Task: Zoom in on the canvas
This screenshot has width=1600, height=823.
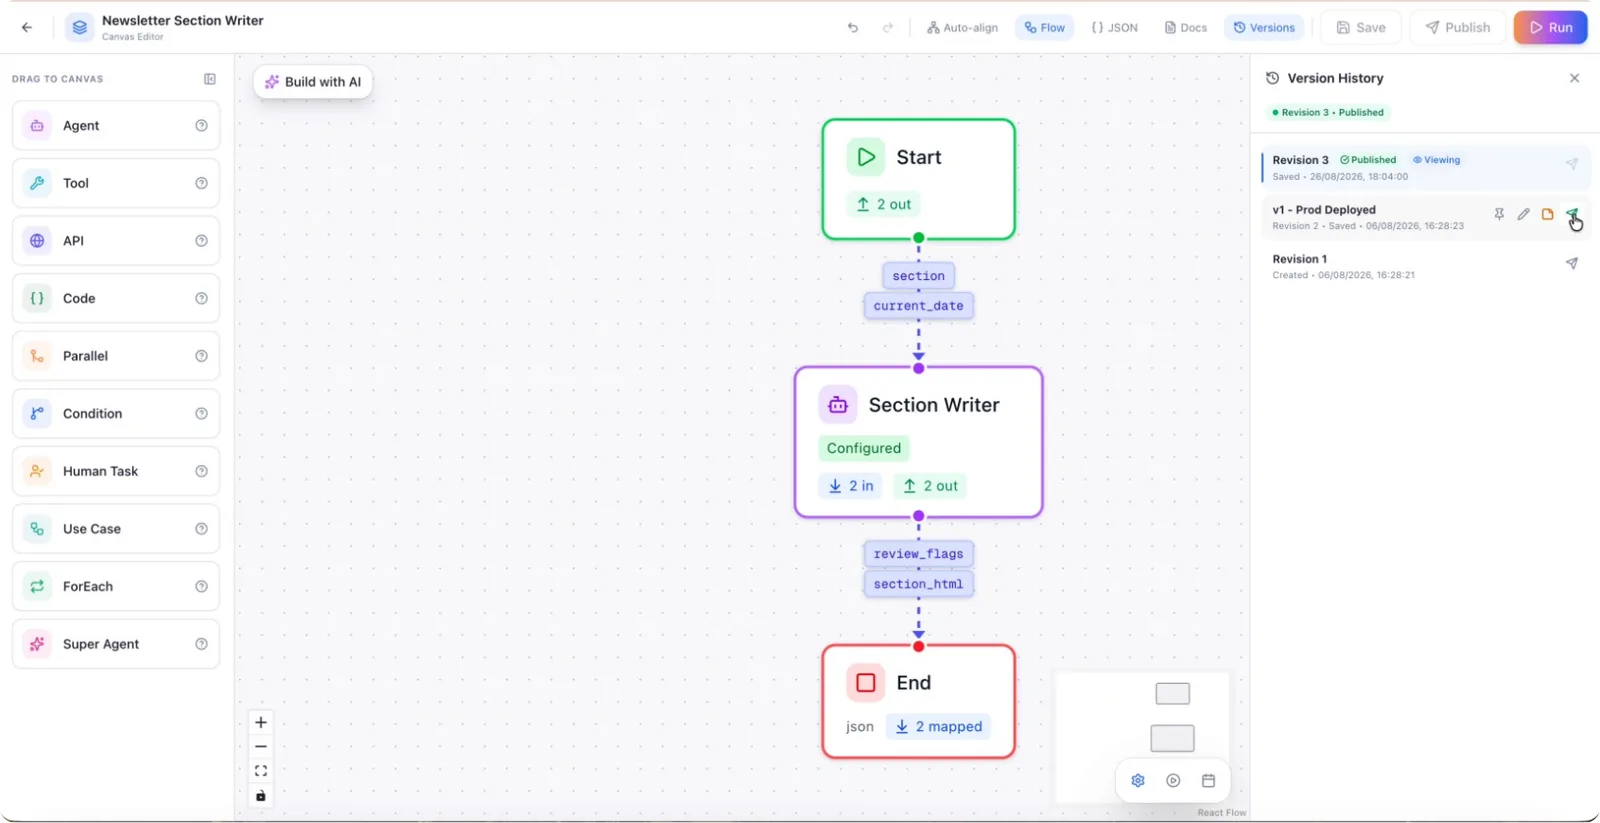Action: coord(261,722)
